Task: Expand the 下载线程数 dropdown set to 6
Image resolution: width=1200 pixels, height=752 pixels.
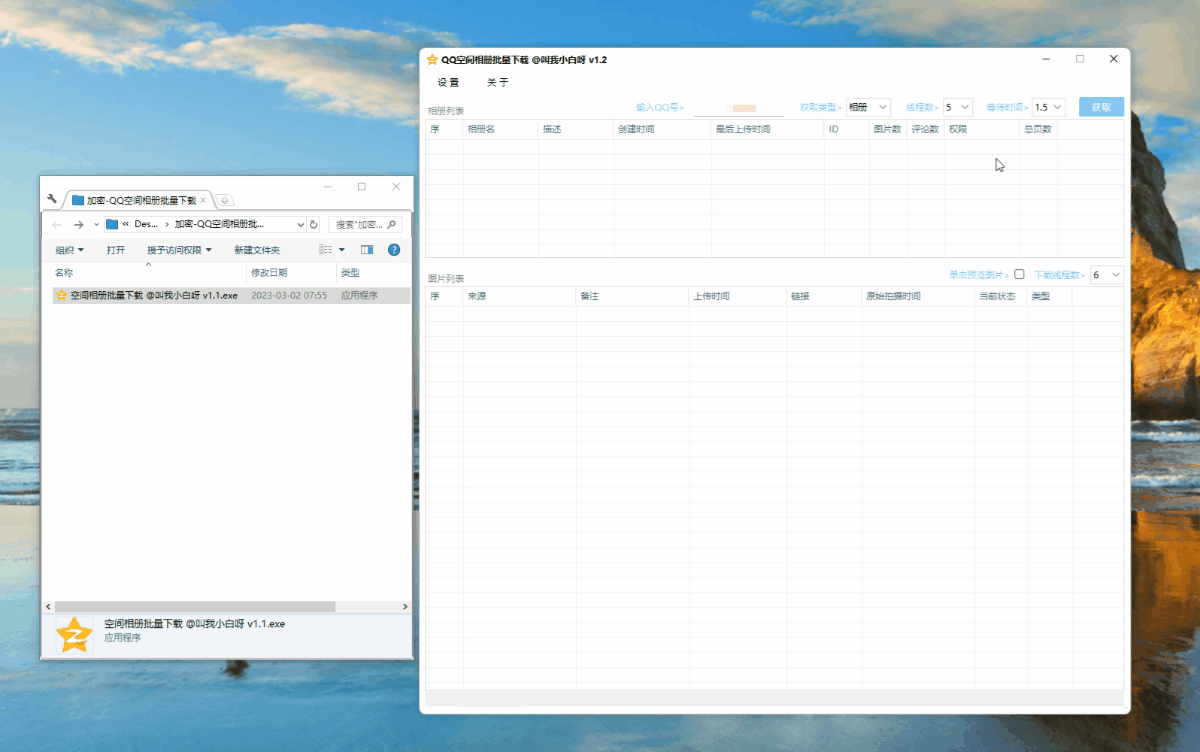Action: tap(1106, 274)
